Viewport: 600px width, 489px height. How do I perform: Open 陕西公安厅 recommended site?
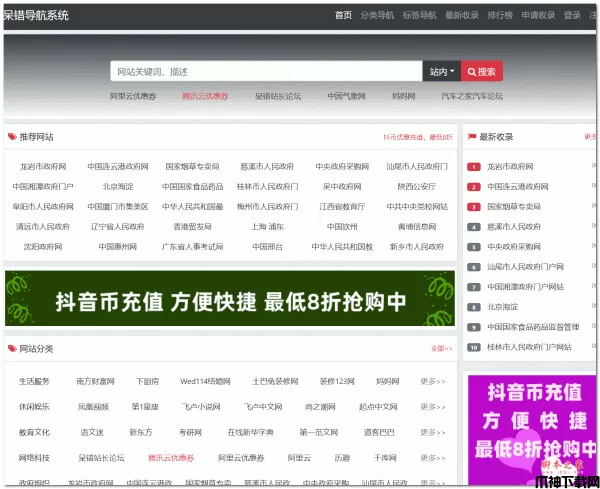417,186
